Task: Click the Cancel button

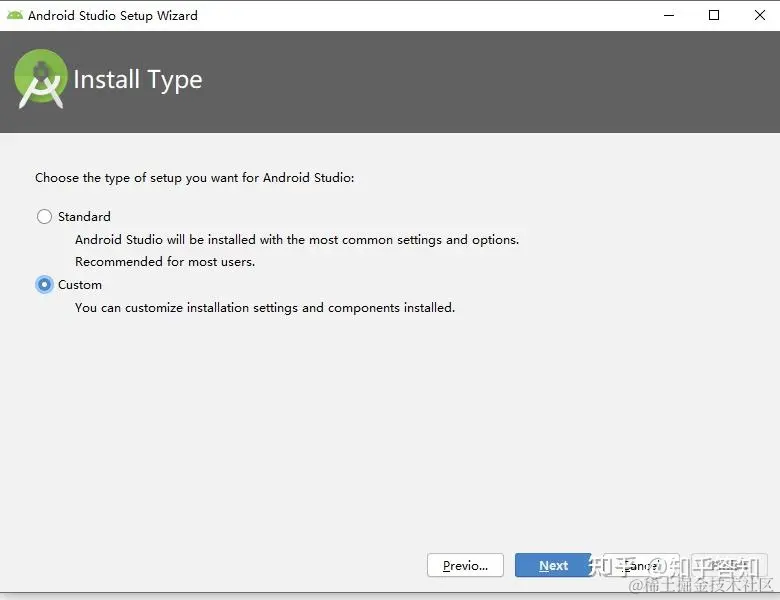Action: coord(641,566)
